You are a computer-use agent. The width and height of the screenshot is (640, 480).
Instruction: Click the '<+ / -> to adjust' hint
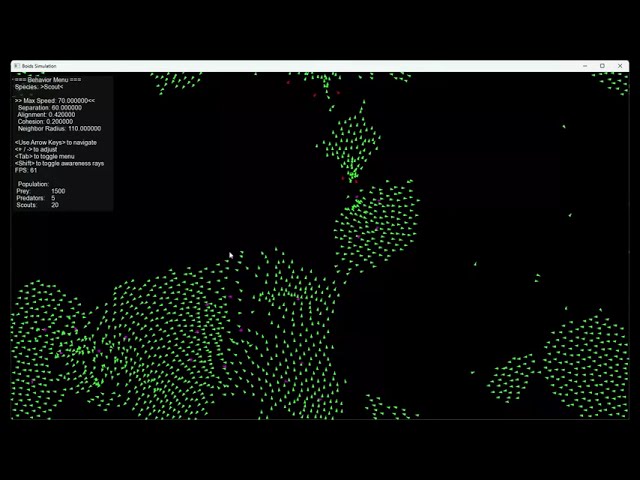pyautogui.click(x=36, y=149)
